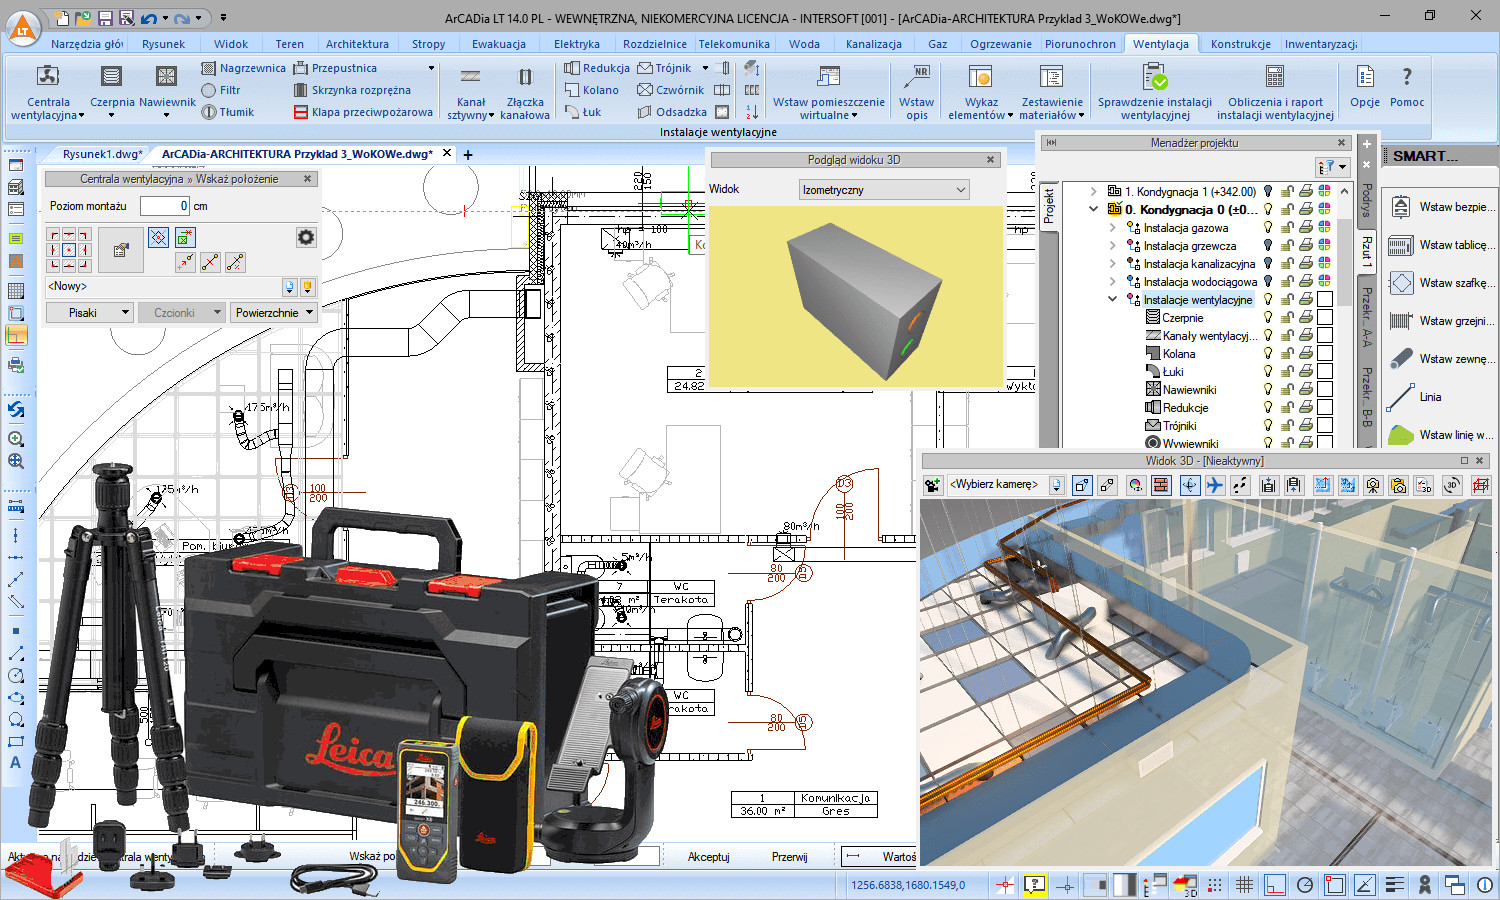Select the Czerpnia tool icon
Image resolution: width=1500 pixels, height=900 pixels.
pos(111,77)
